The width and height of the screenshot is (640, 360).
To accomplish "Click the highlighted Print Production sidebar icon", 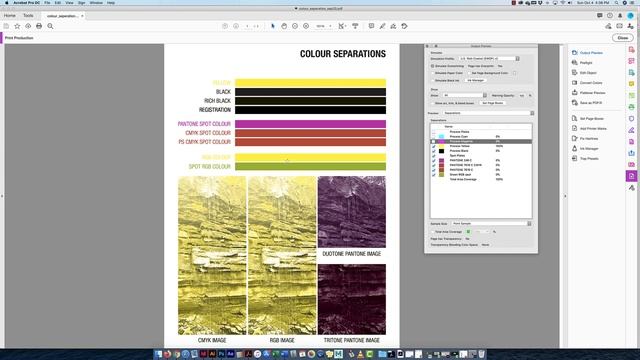I will (x=631, y=176).
